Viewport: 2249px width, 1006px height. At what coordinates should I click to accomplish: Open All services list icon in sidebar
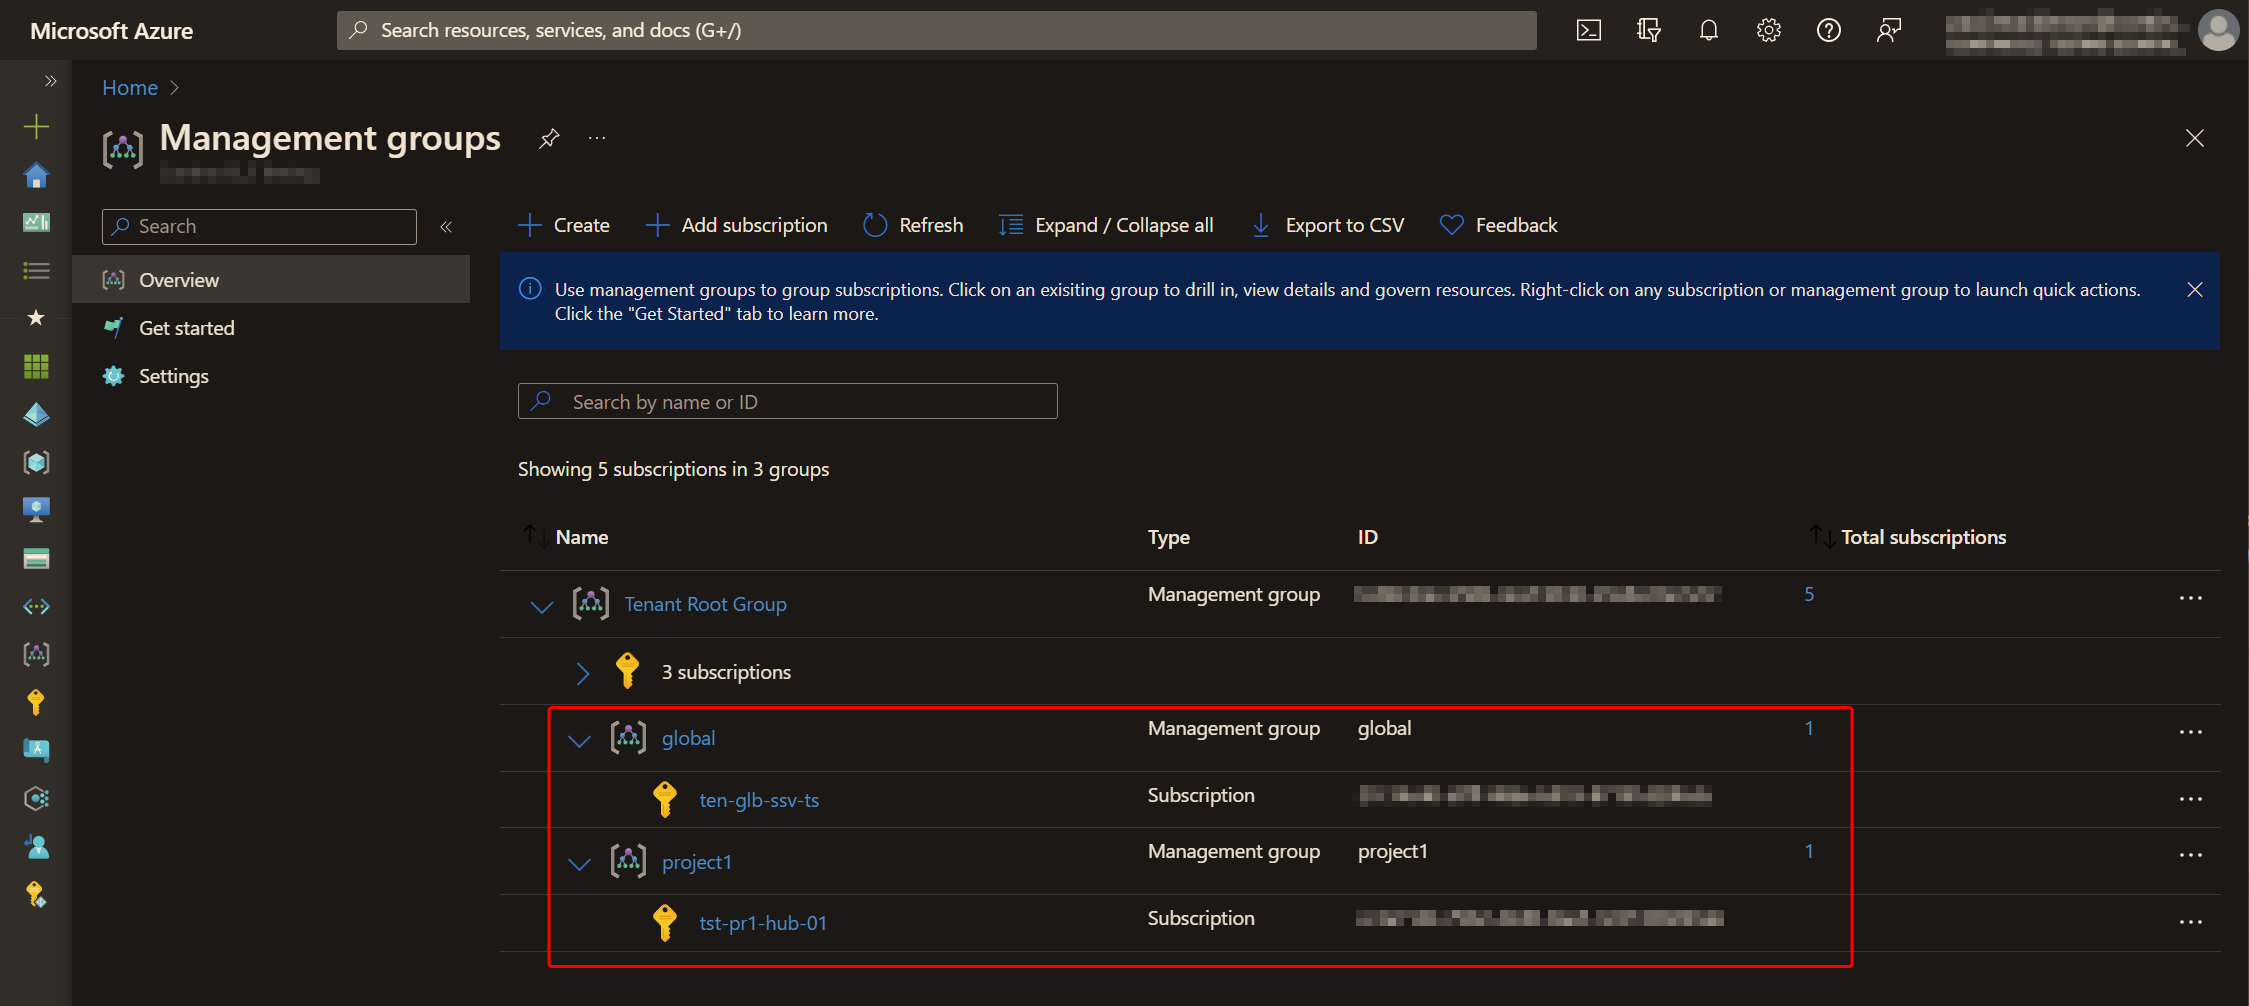[x=36, y=270]
